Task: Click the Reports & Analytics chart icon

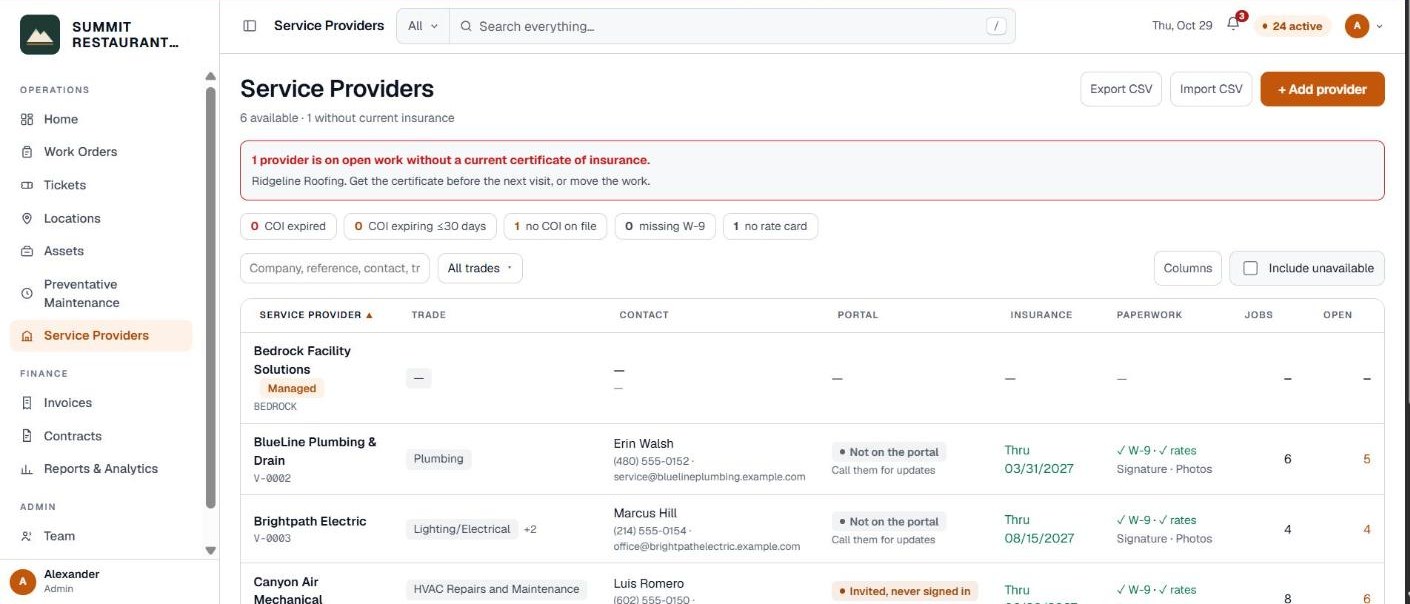Action: pos(27,469)
